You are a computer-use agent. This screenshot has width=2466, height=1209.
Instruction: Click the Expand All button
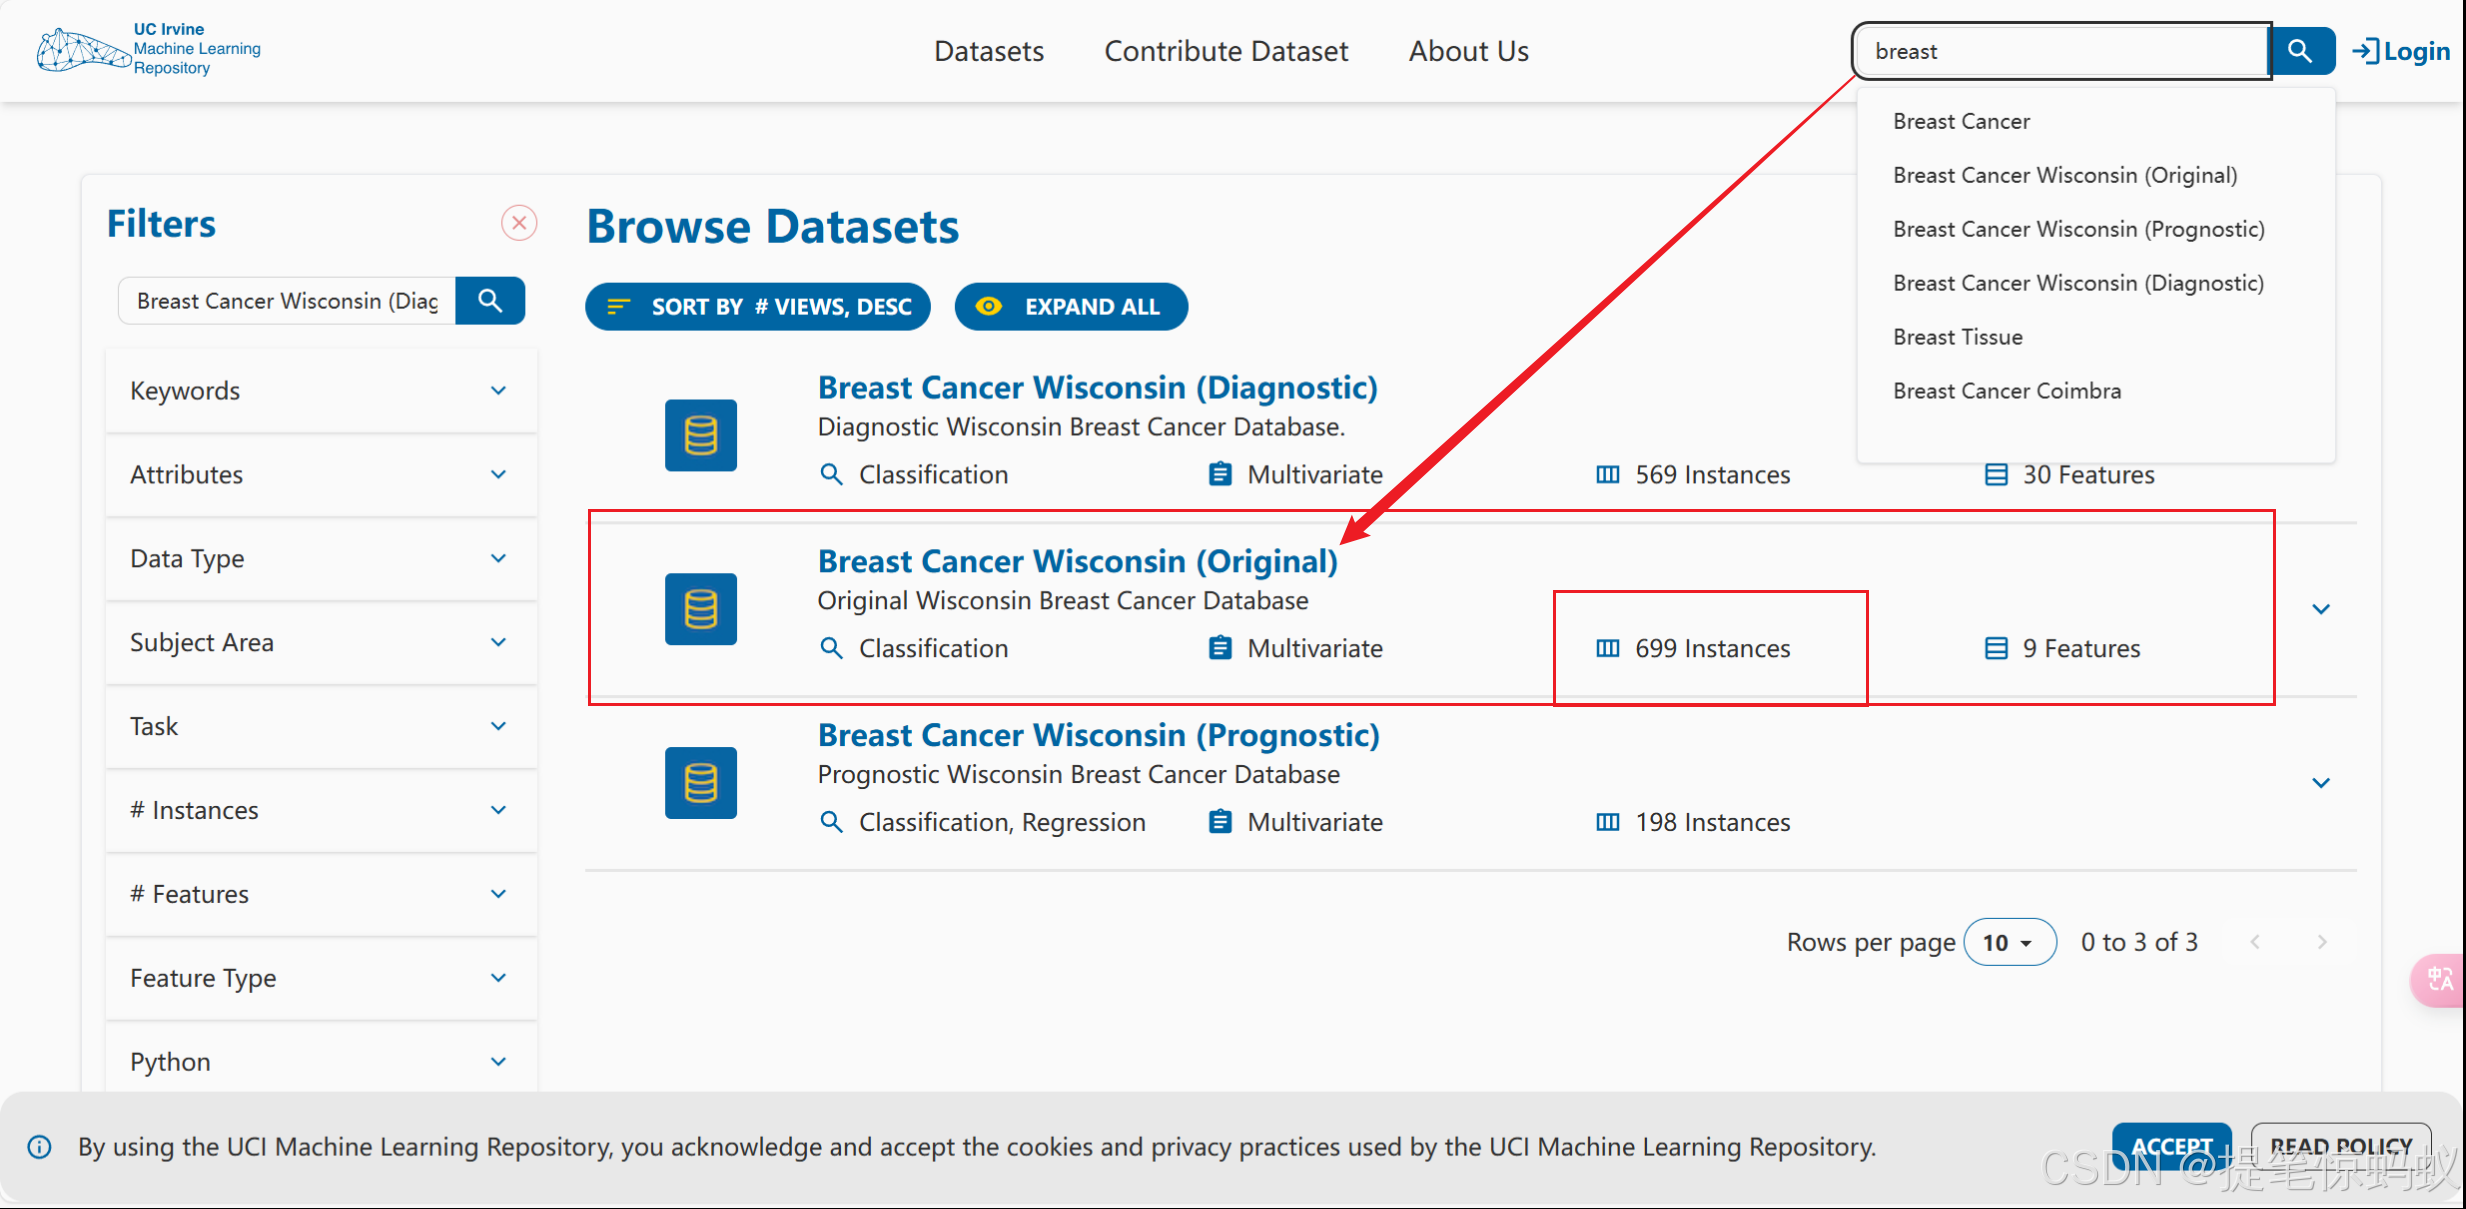pyautogui.click(x=1071, y=307)
